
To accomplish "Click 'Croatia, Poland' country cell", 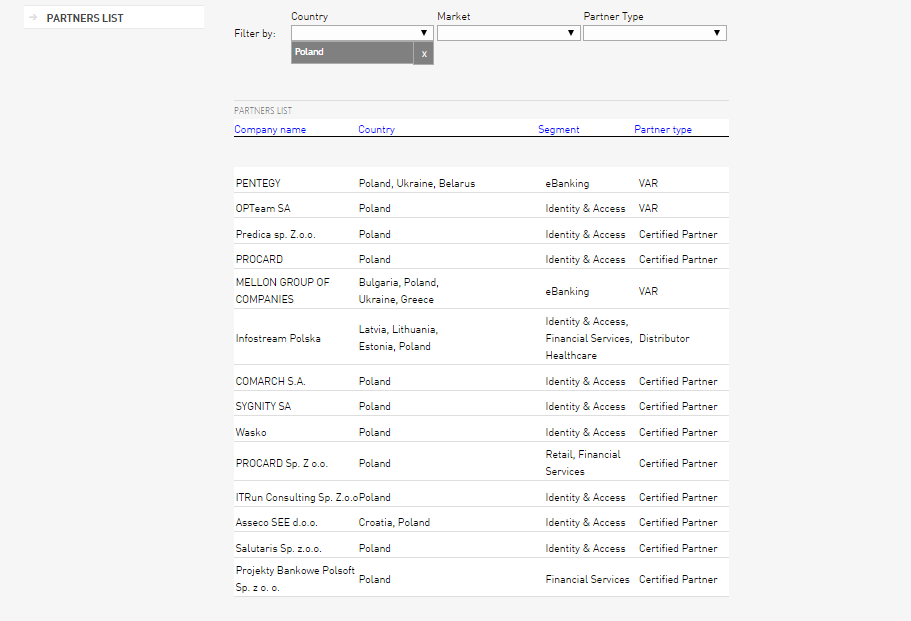I will pos(394,522).
